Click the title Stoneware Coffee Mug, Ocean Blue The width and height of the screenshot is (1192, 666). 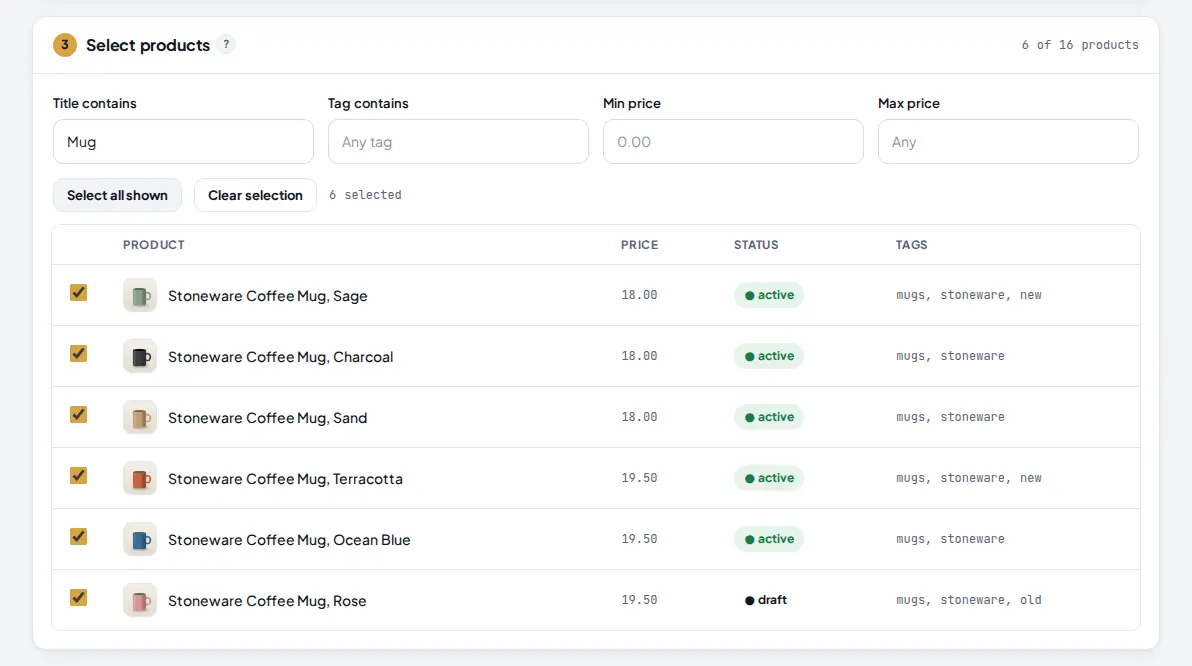[289, 539]
